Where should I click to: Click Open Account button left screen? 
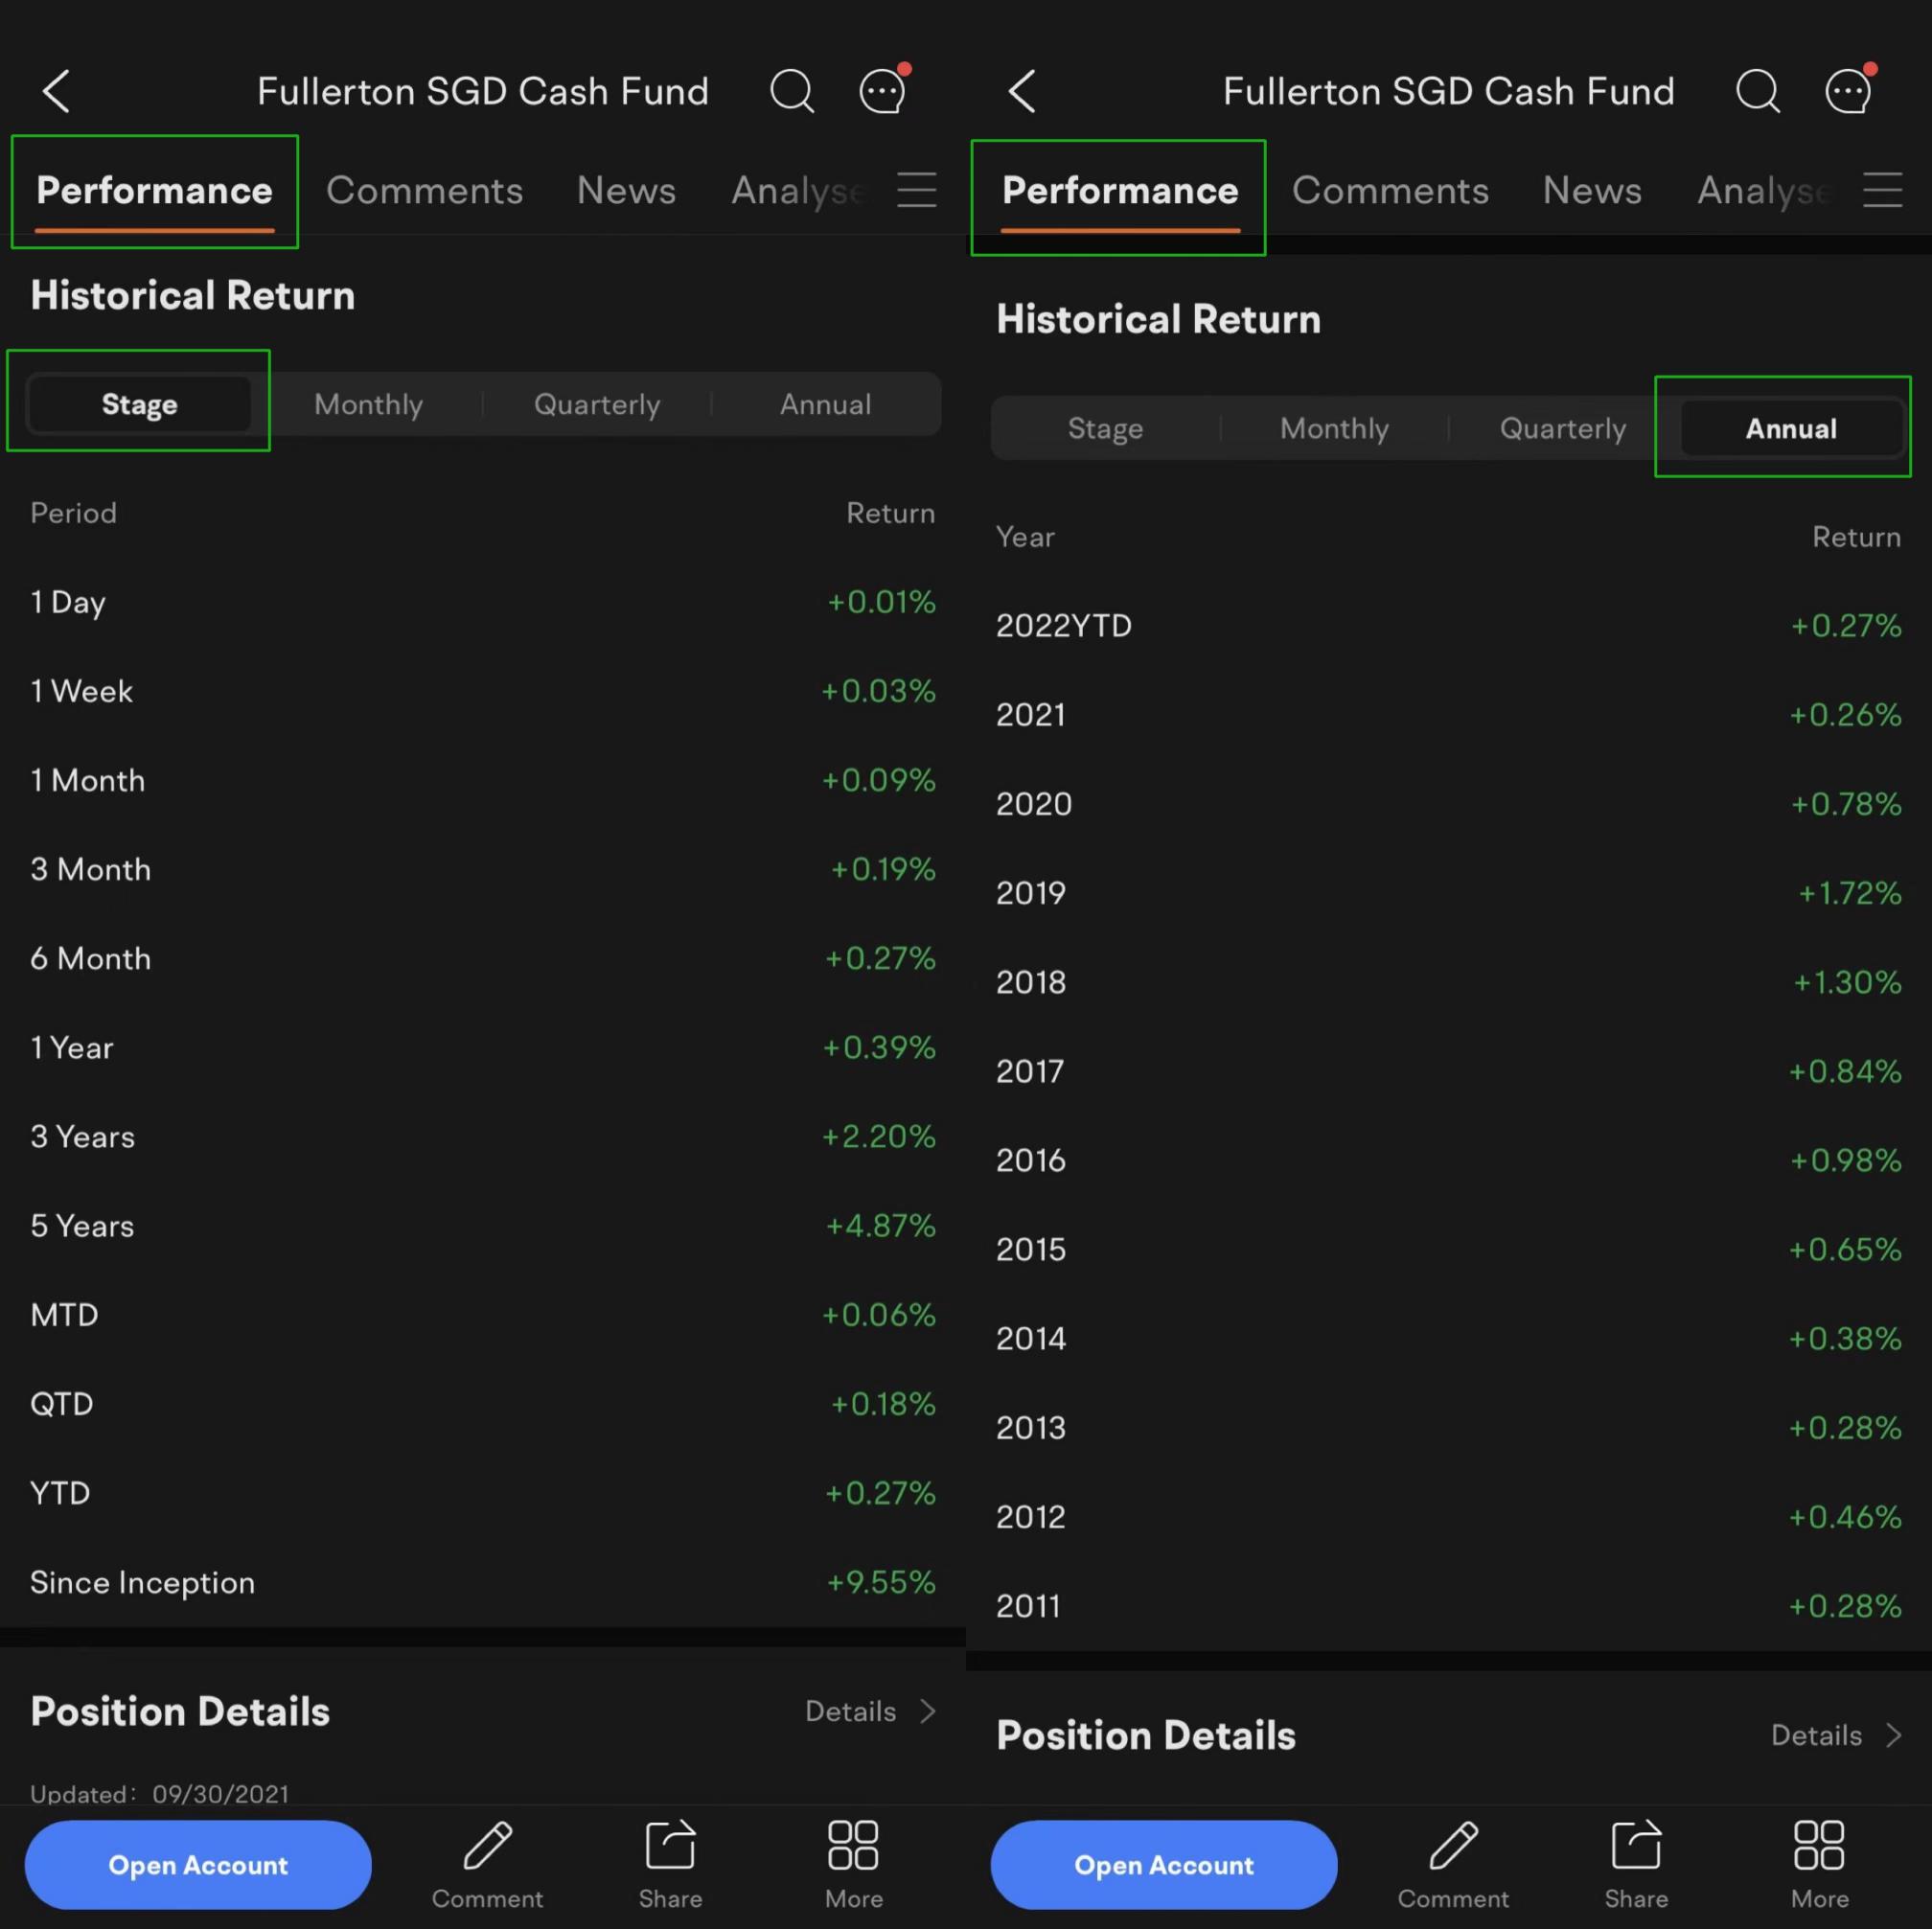(197, 1864)
